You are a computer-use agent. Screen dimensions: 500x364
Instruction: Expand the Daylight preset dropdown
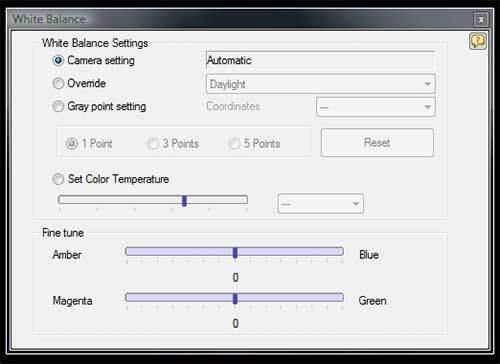[321, 84]
